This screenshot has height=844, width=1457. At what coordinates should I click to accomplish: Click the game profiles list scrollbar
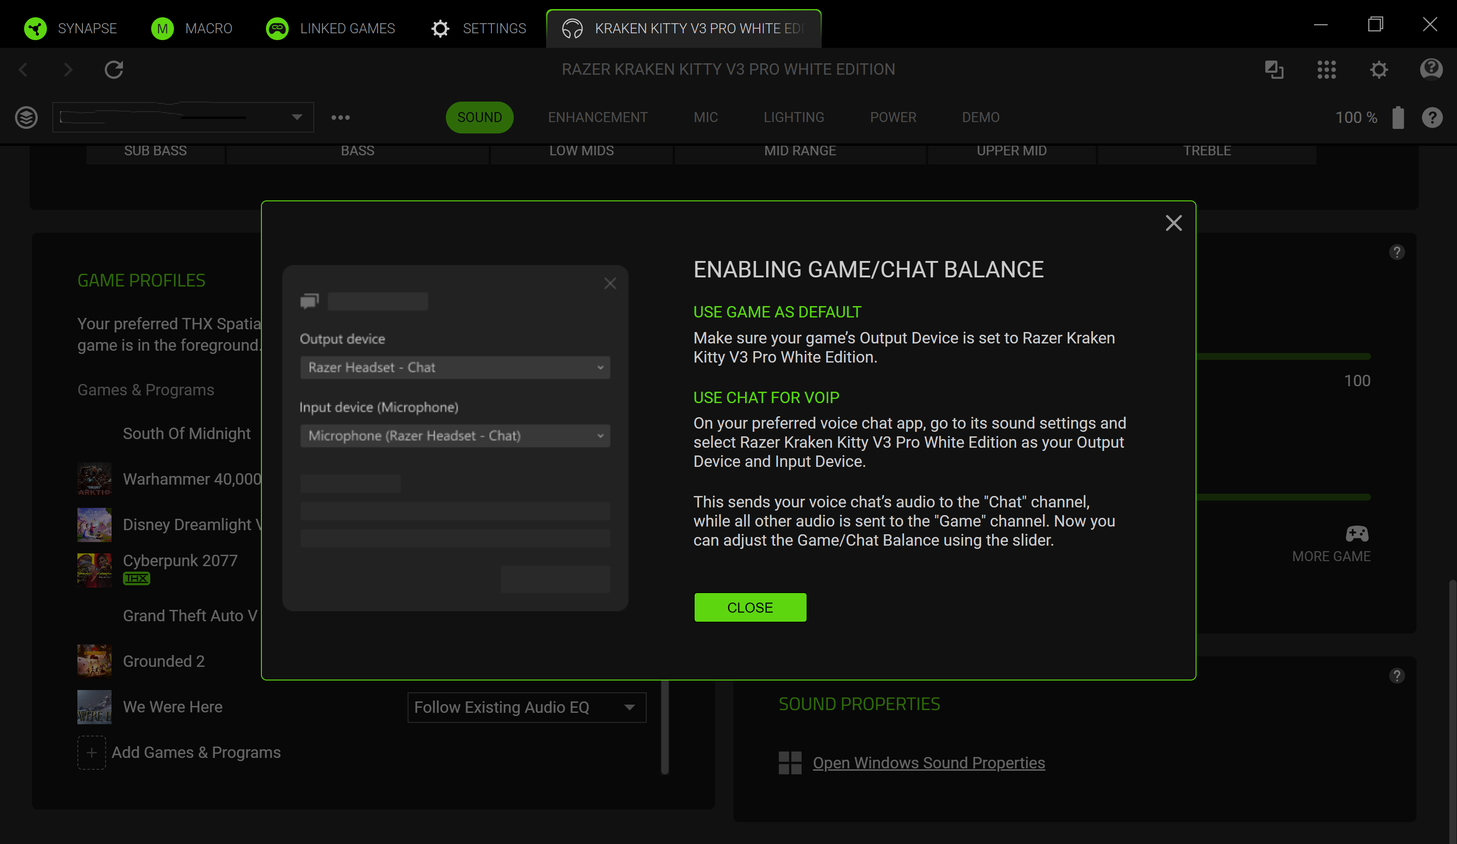click(x=665, y=727)
